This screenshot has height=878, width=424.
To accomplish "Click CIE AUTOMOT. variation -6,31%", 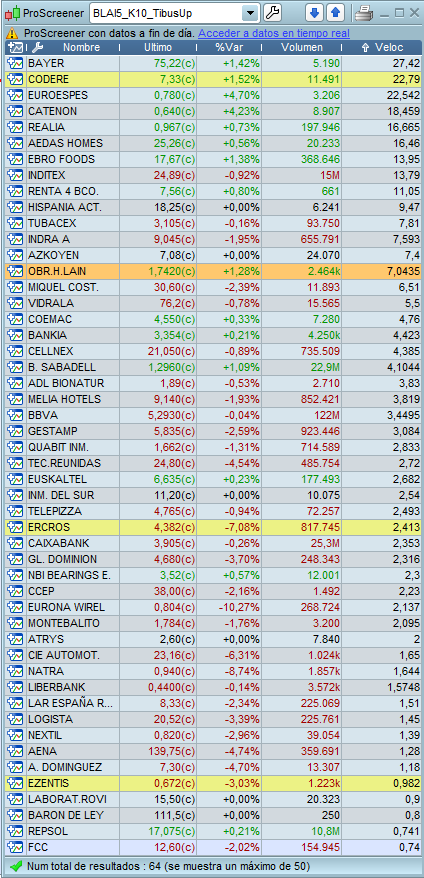I will (x=245, y=655).
